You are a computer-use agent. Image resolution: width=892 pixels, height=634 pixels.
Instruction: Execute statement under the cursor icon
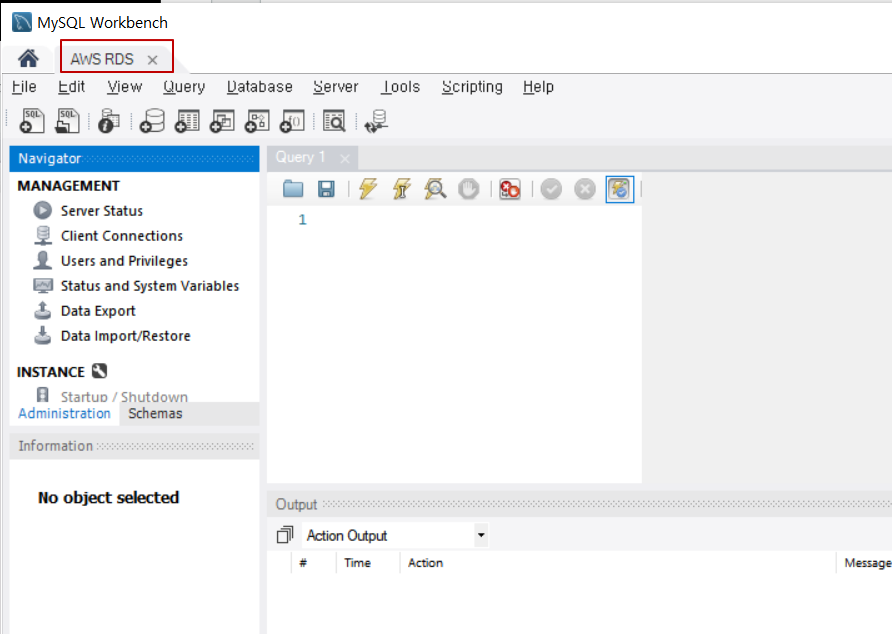(x=402, y=188)
